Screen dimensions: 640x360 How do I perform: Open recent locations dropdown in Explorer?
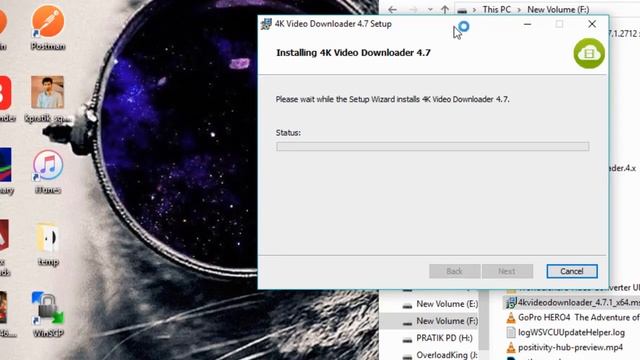tap(430, 9)
